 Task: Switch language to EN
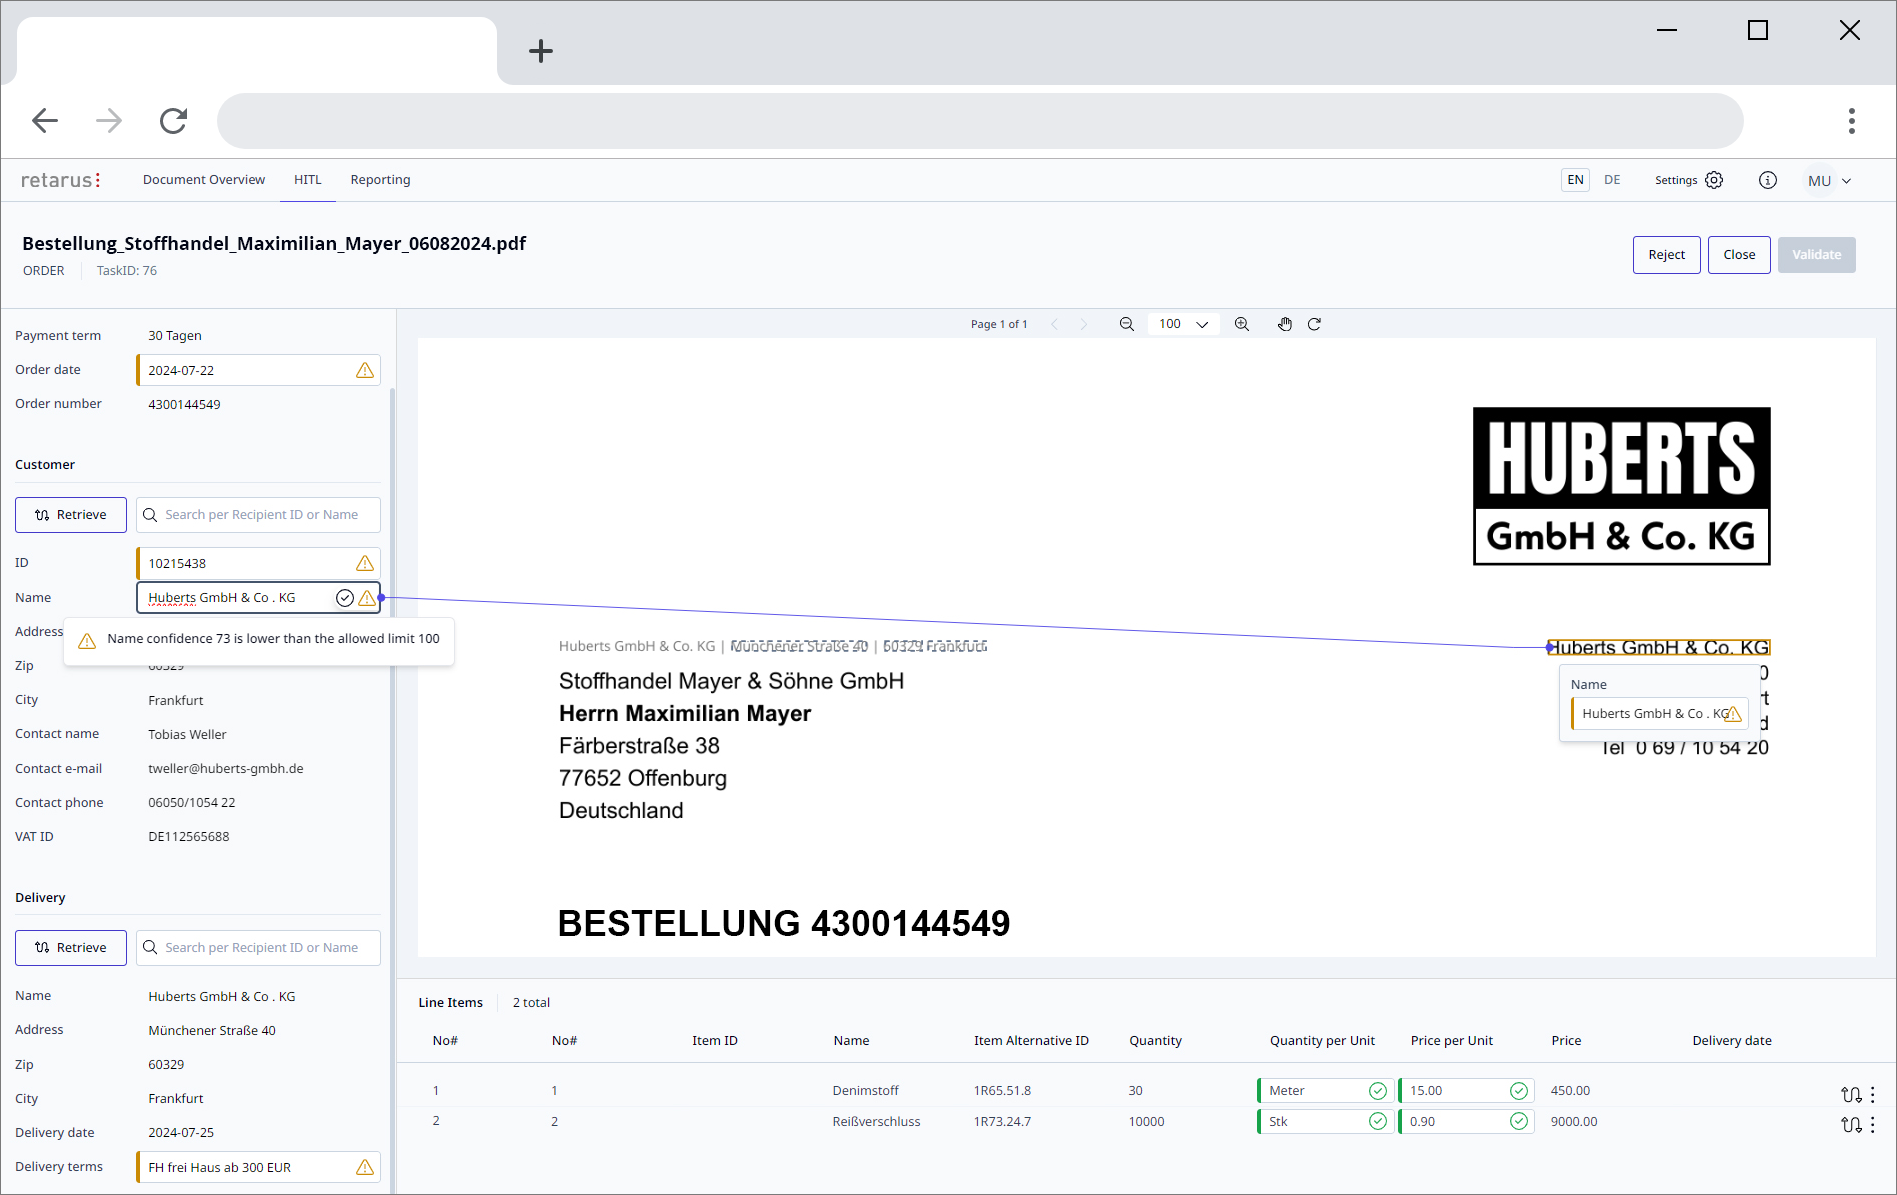(x=1576, y=180)
